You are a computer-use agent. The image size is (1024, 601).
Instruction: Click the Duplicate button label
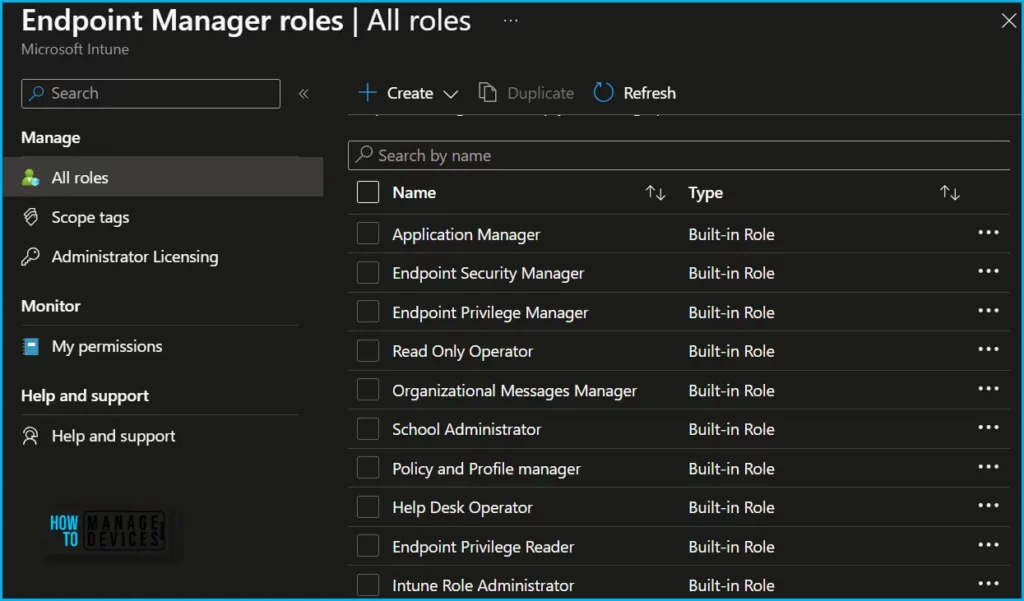(541, 93)
